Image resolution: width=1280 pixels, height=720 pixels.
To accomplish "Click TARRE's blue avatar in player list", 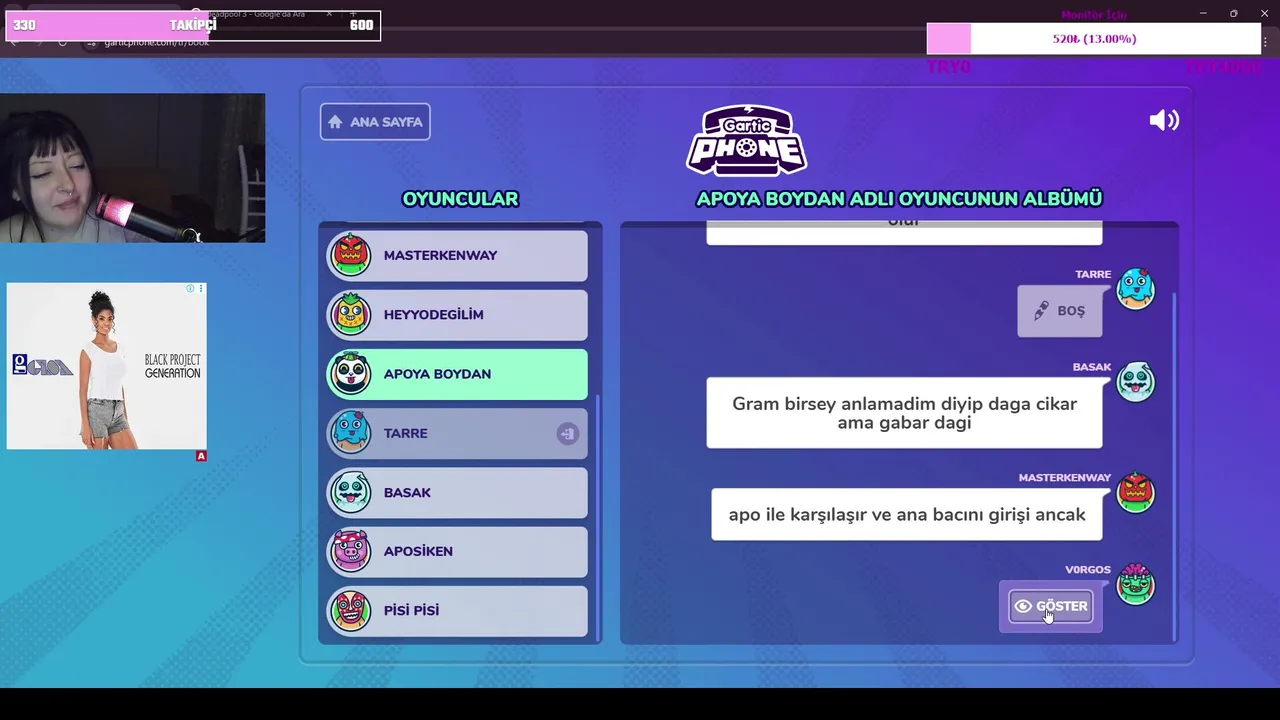I will pyautogui.click(x=351, y=432).
